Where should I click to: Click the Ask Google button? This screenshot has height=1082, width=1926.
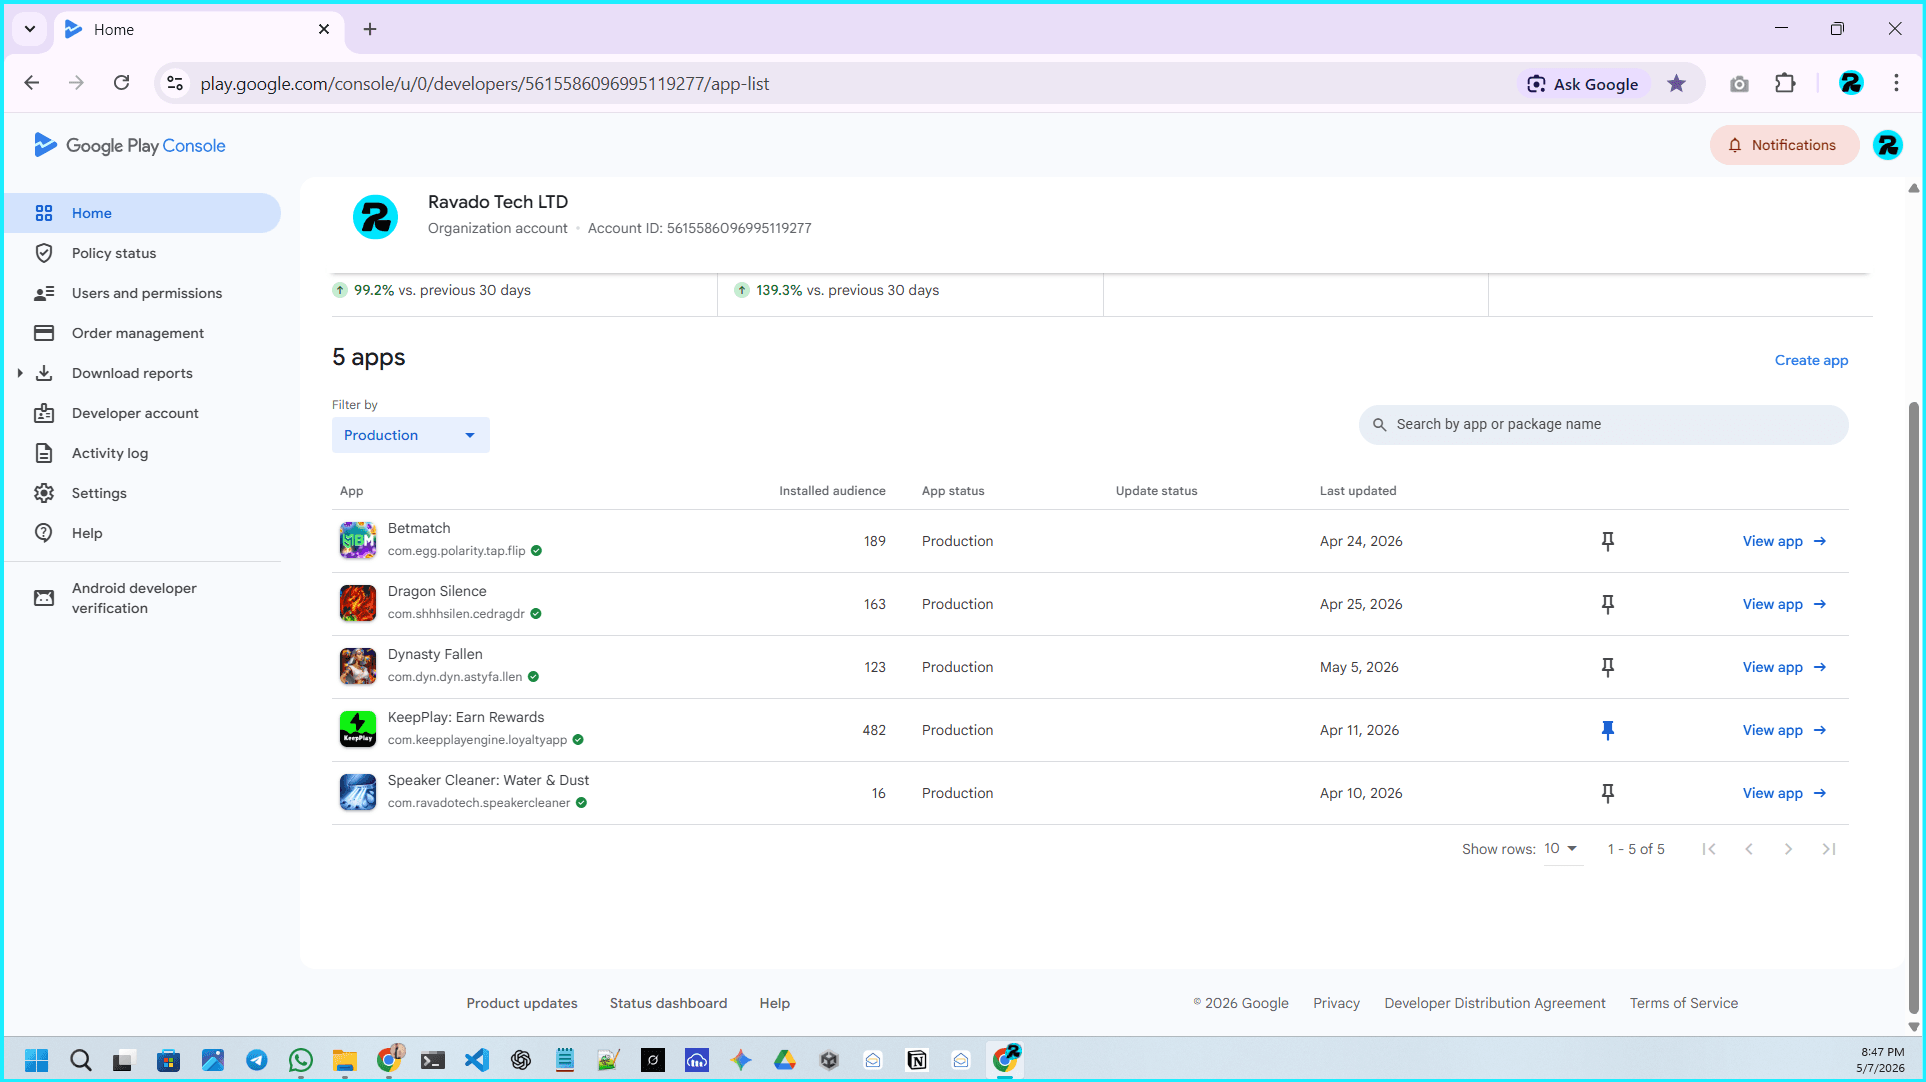click(1583, 84)
